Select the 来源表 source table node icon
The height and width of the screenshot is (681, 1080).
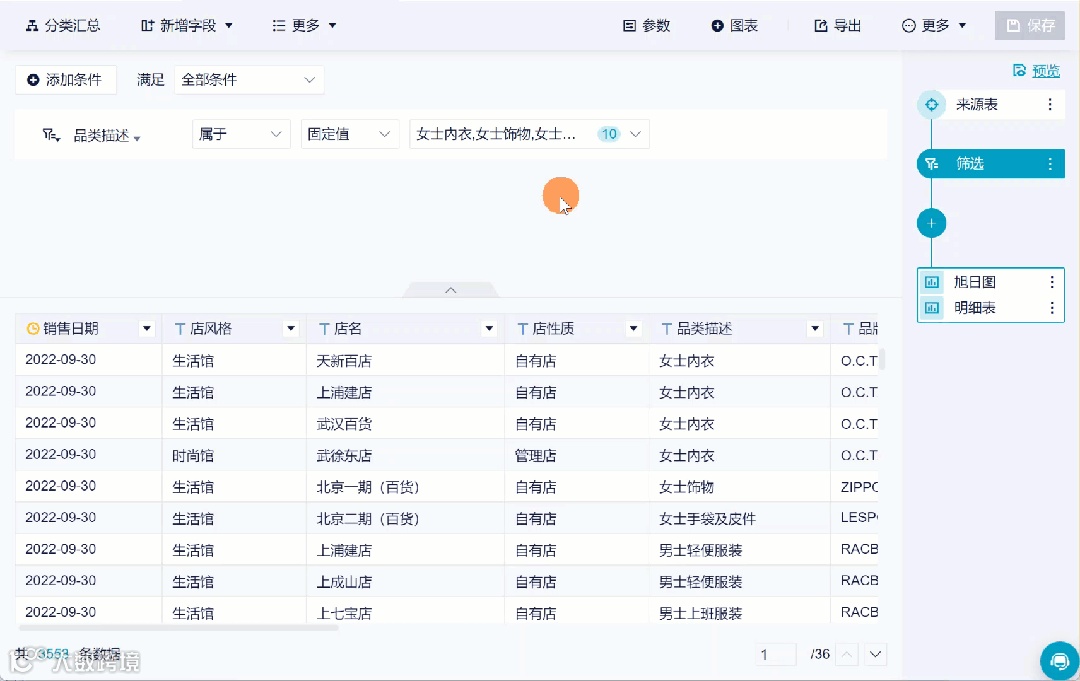point(931,103)
